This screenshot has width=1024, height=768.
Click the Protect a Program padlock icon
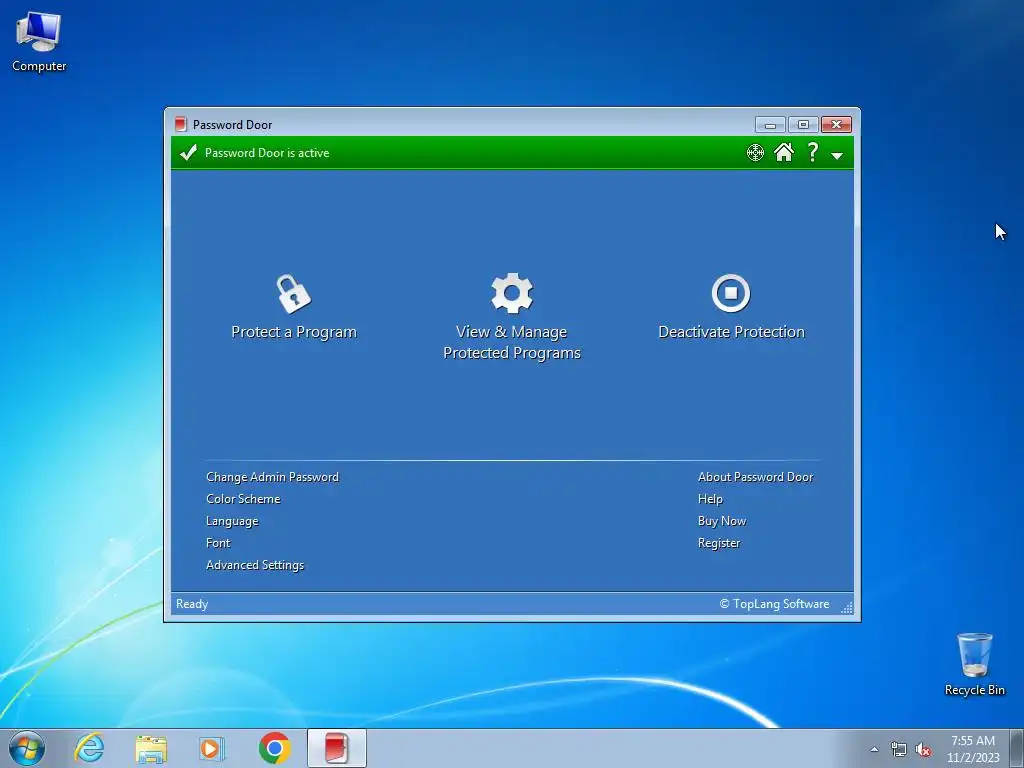click(293, 293)
